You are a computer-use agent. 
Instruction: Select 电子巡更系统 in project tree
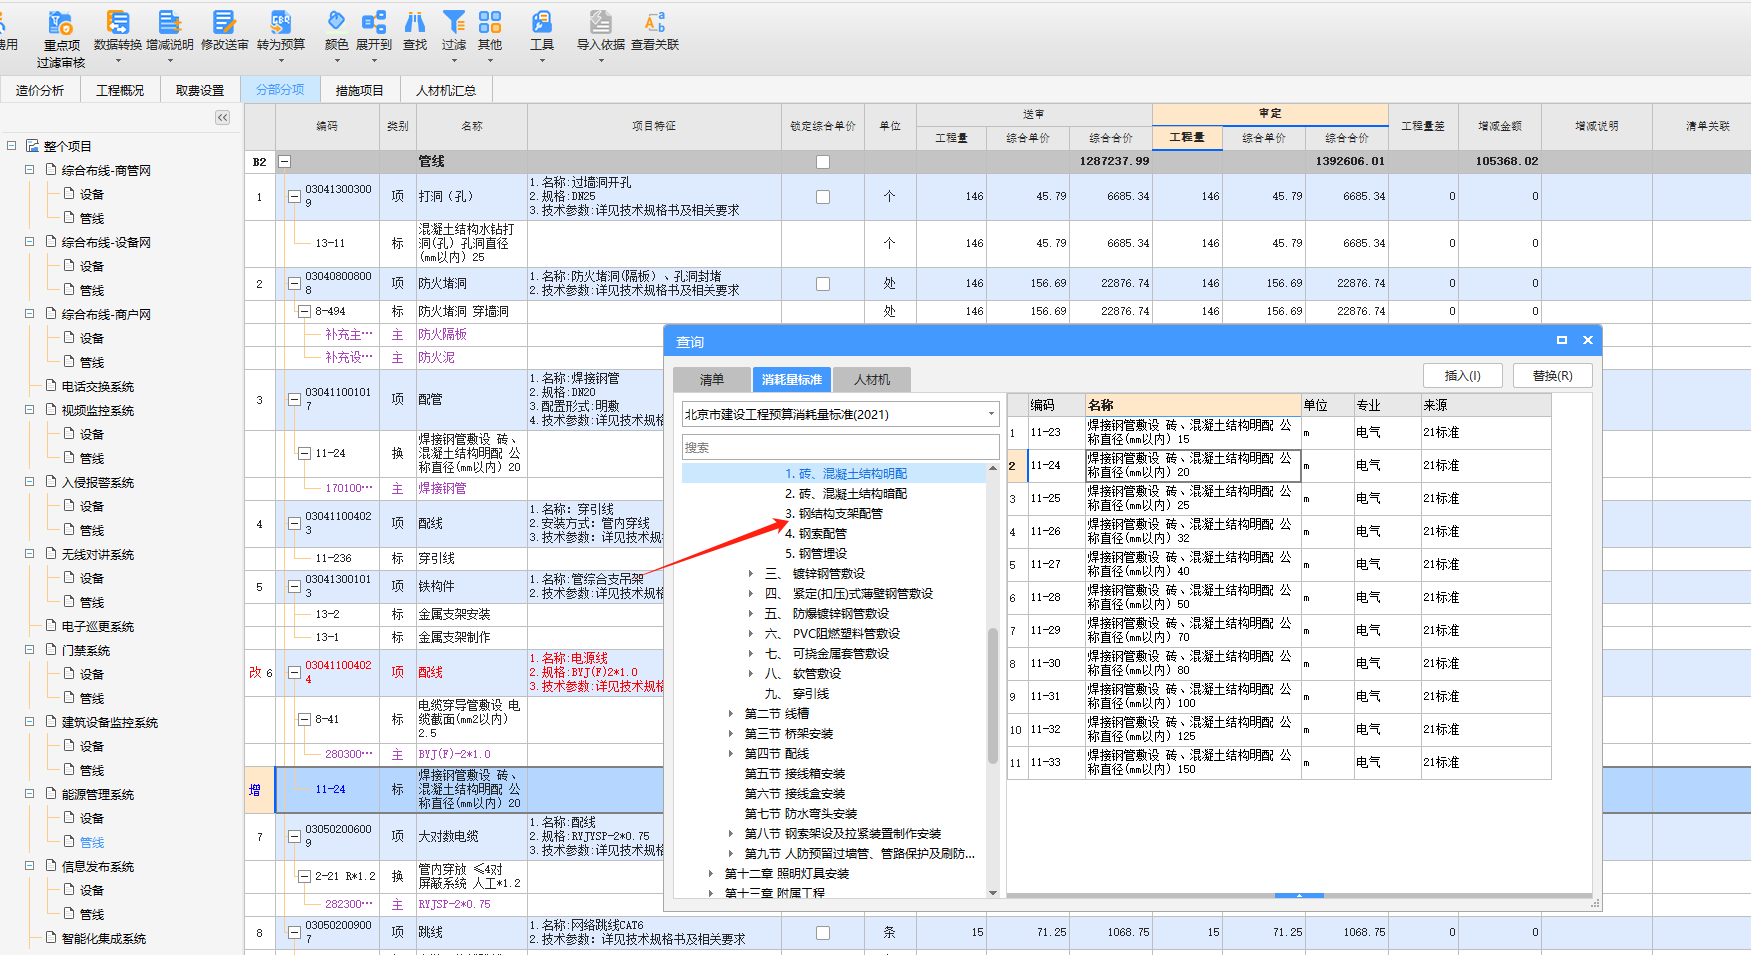click(x=98, y=626)
